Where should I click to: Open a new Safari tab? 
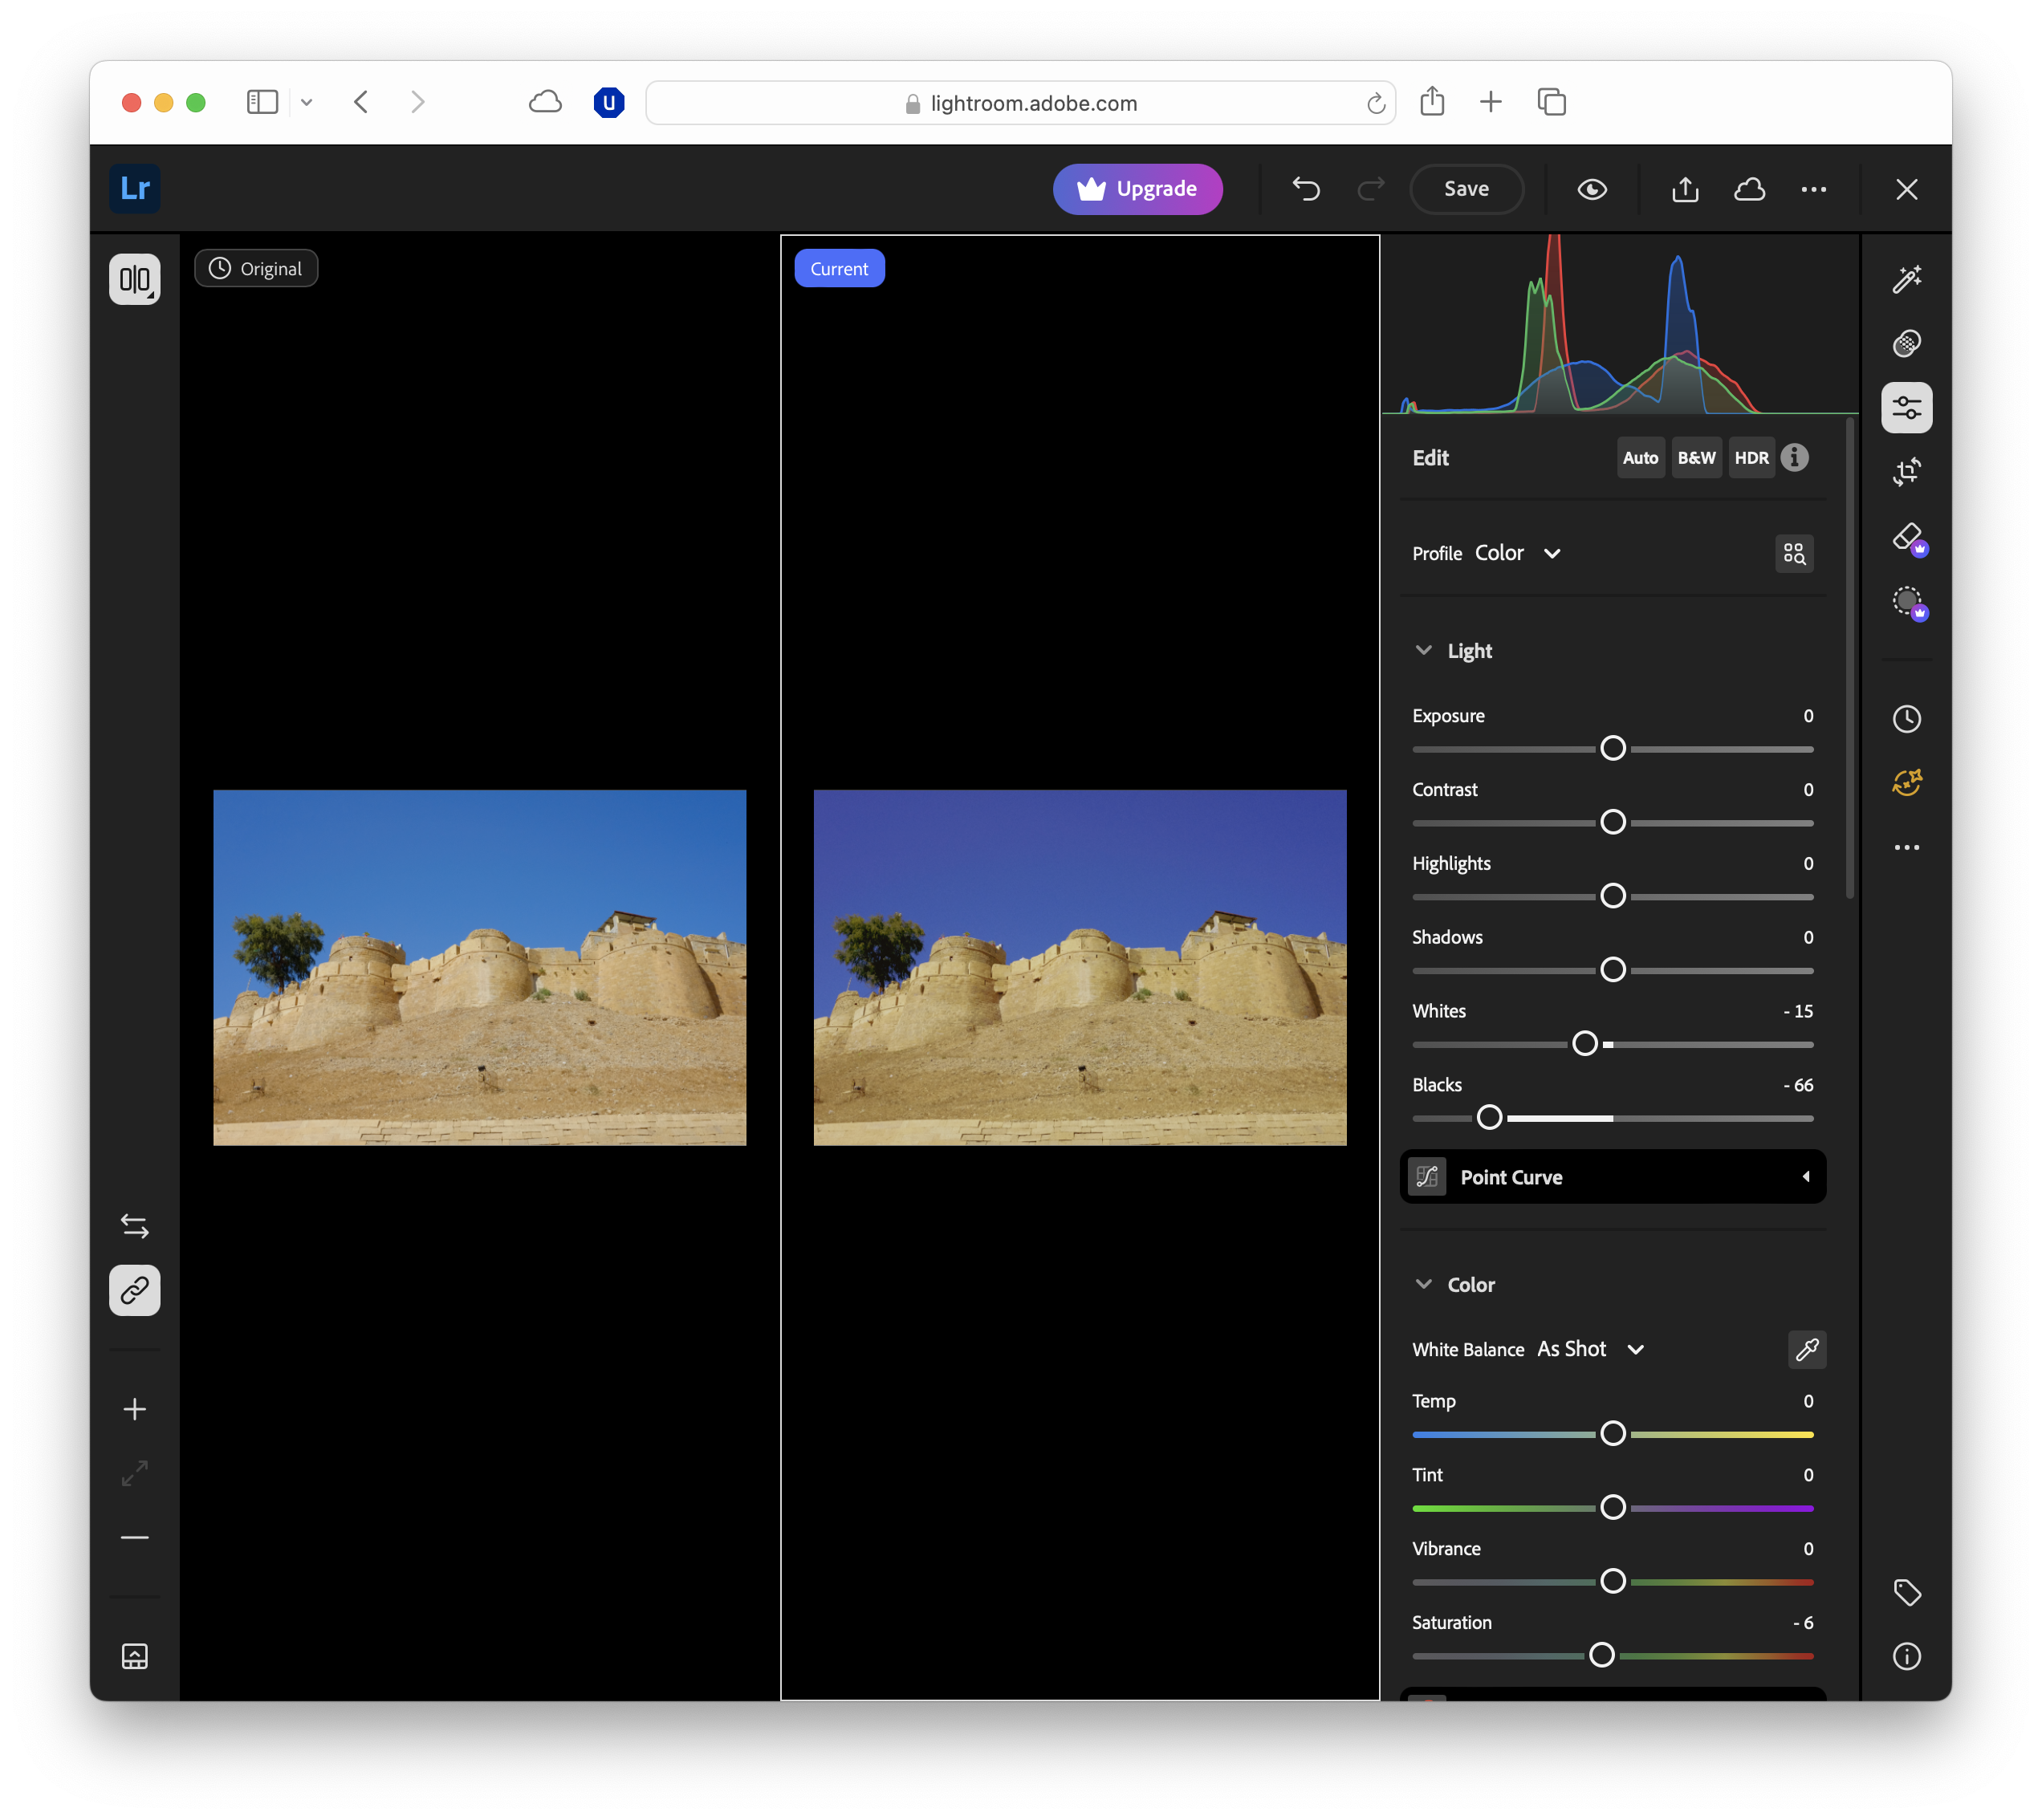[1490, 102]
